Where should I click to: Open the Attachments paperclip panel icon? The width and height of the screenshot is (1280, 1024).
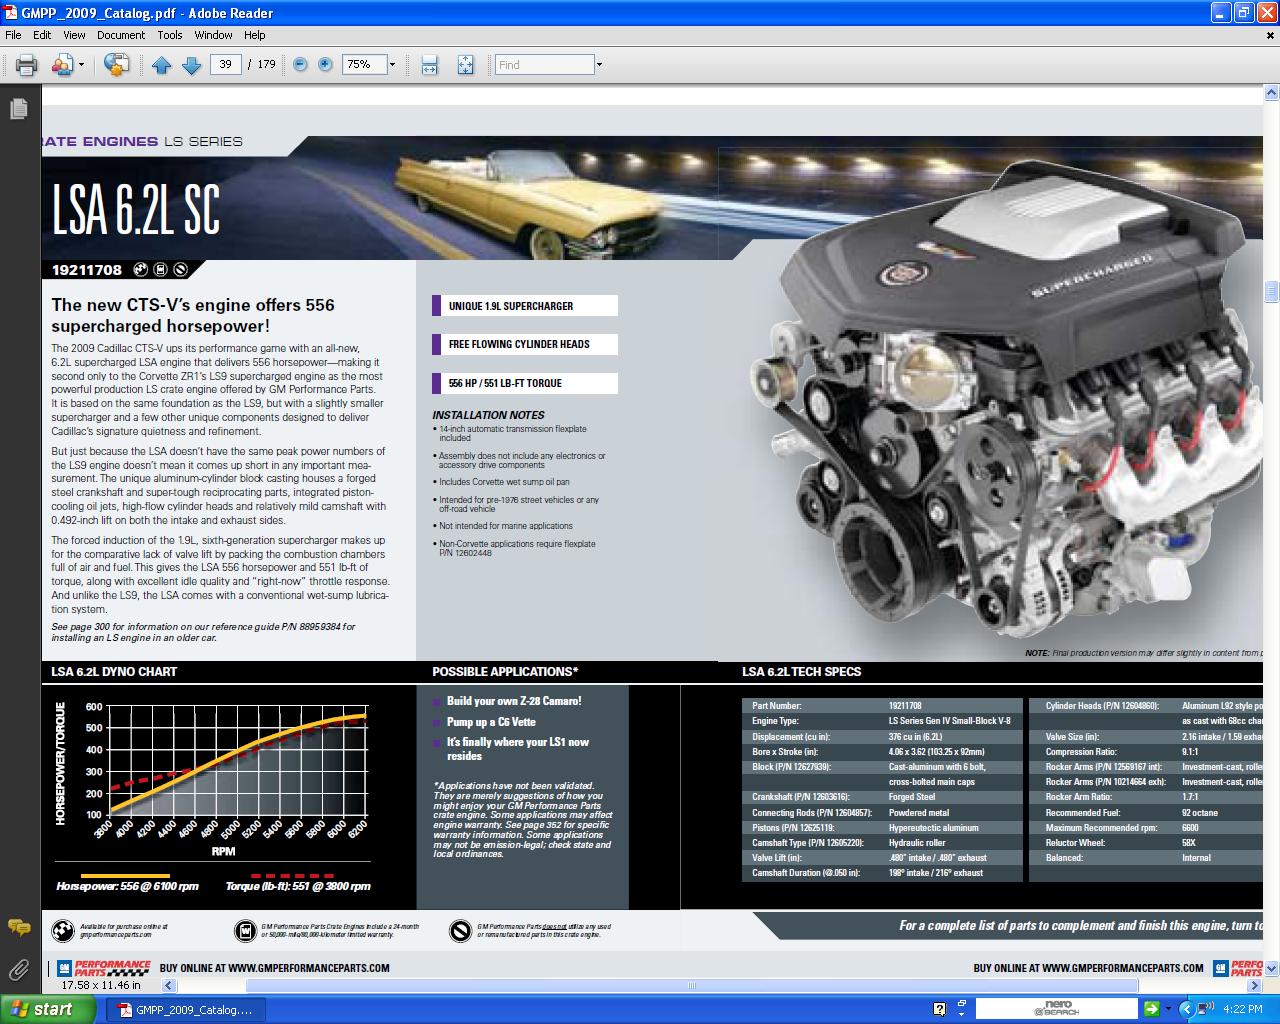click(19, 969)
